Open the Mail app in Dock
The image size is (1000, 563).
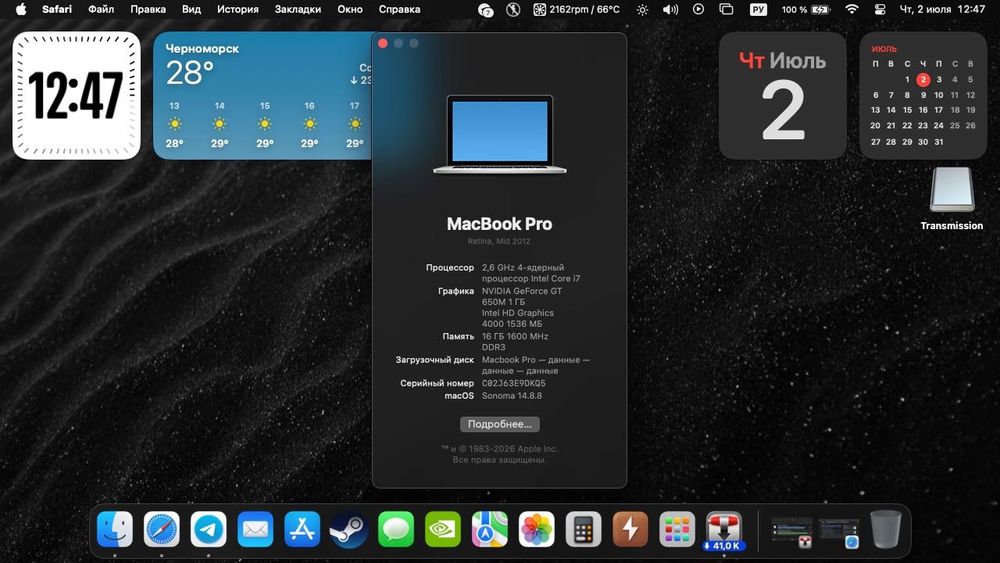(255, 529)
